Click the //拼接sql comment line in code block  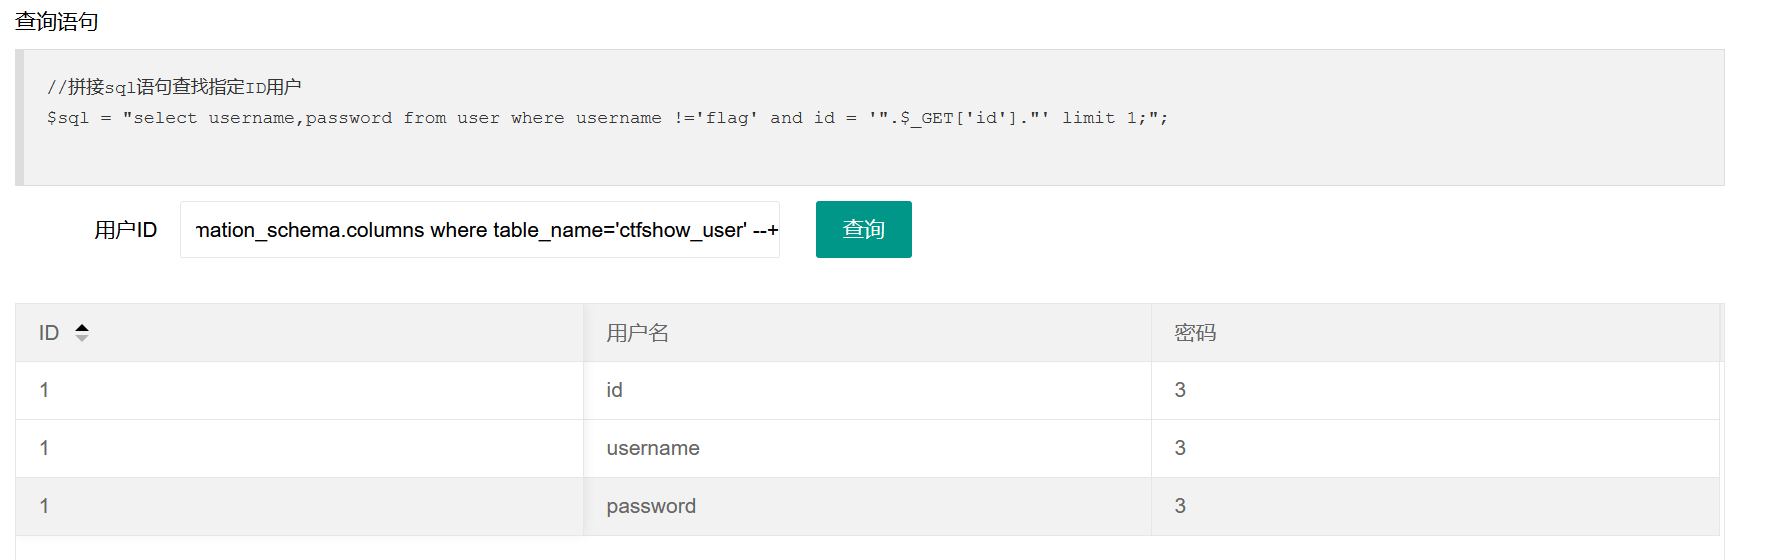click(x=174, y=87)
